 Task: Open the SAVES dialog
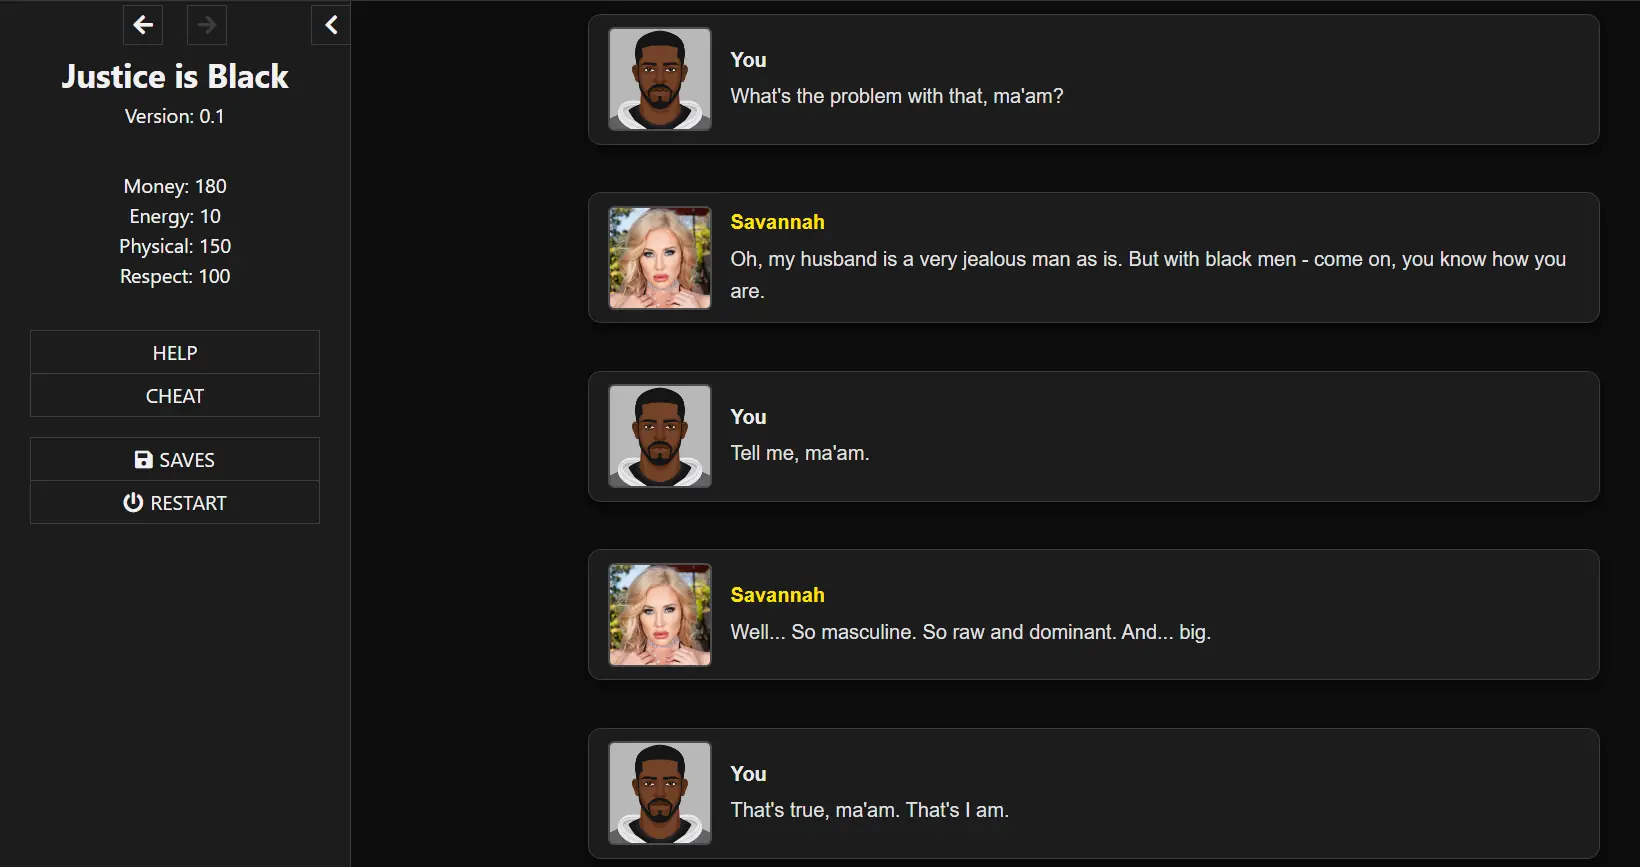[x=175, y=459]
